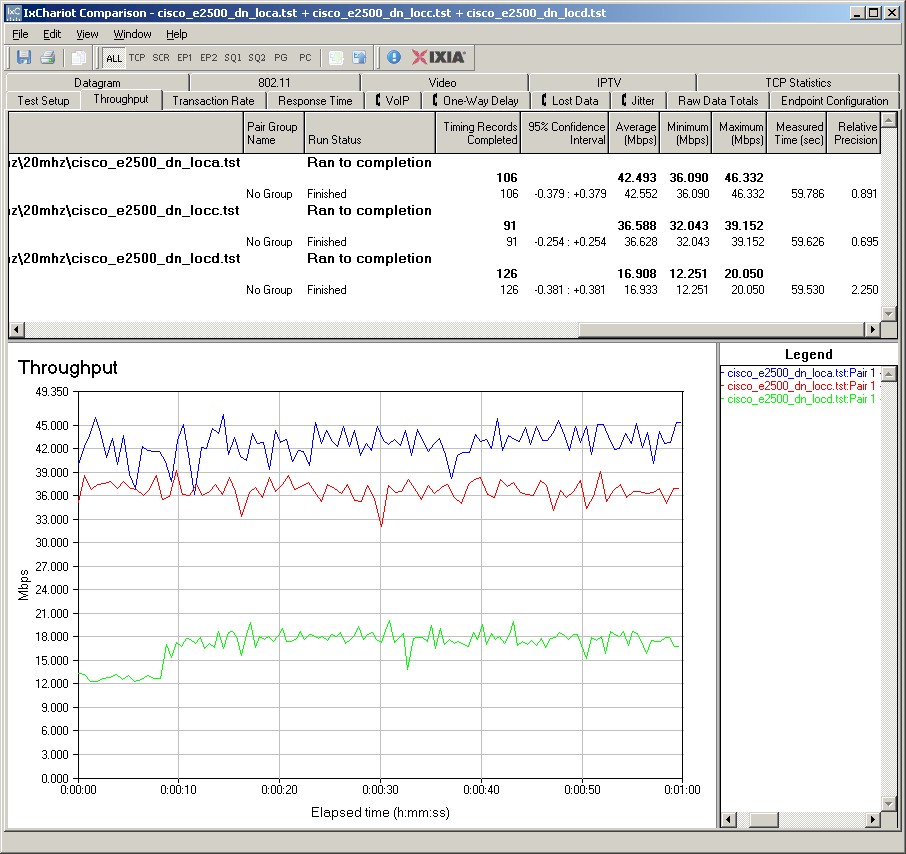The width and height of the screenshot is (906, 854).
Task: Switch to the One-Way Delay tab
Action: [476, 101]
